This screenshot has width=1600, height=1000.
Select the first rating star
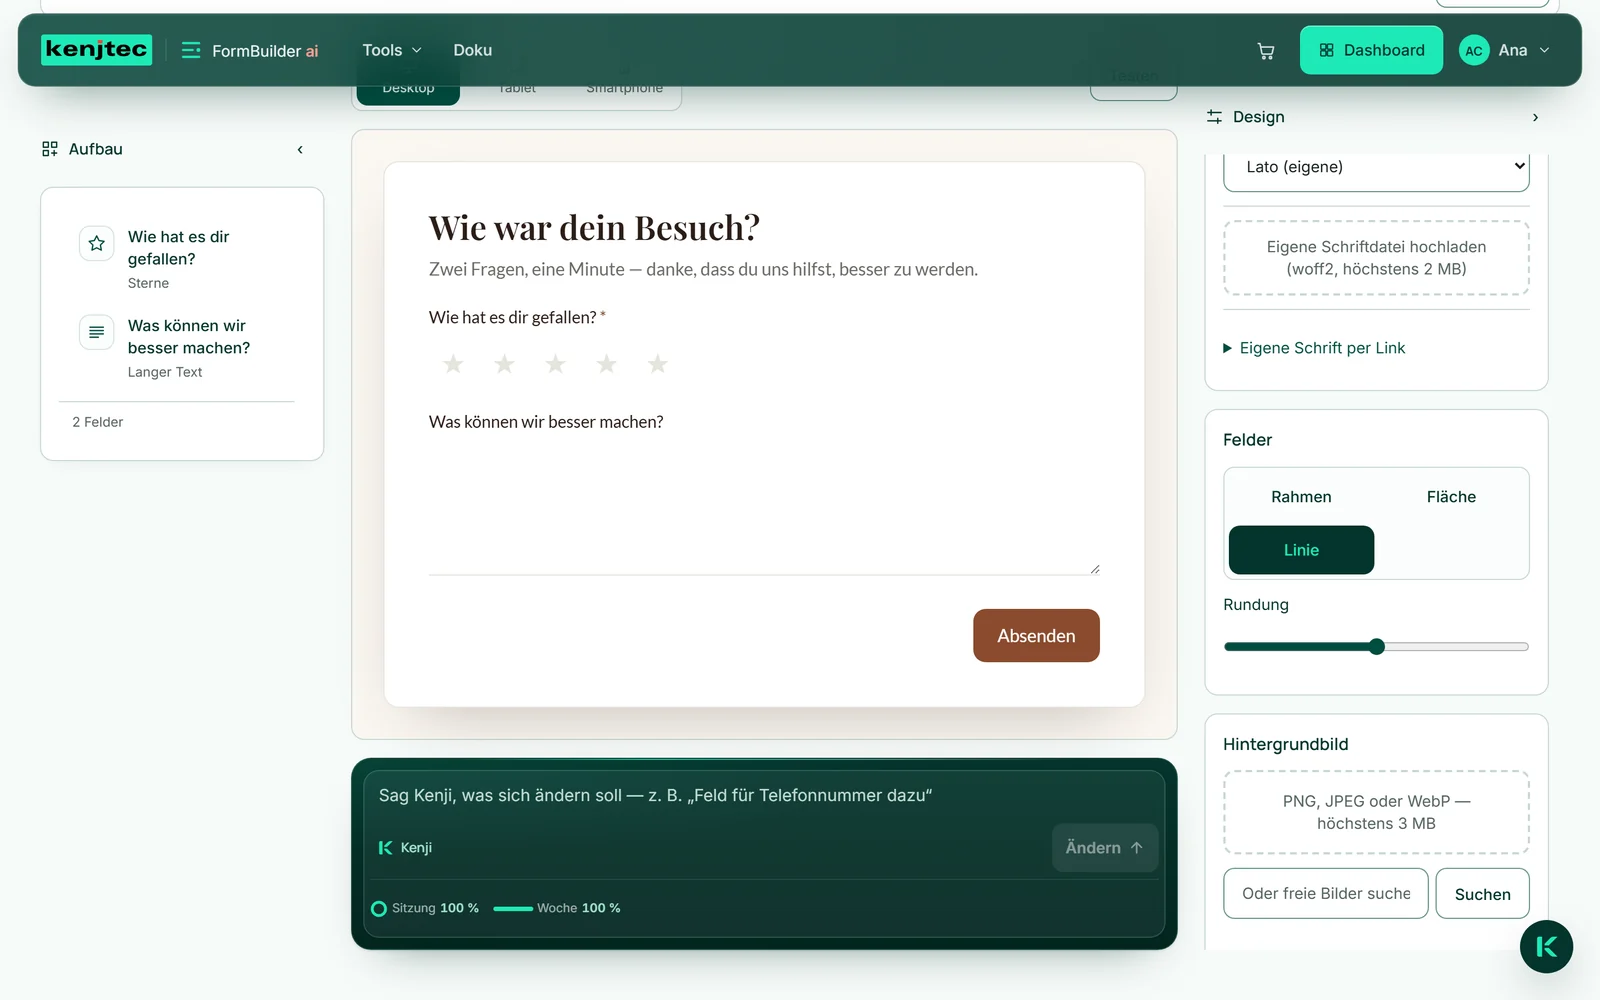point(453,364)
